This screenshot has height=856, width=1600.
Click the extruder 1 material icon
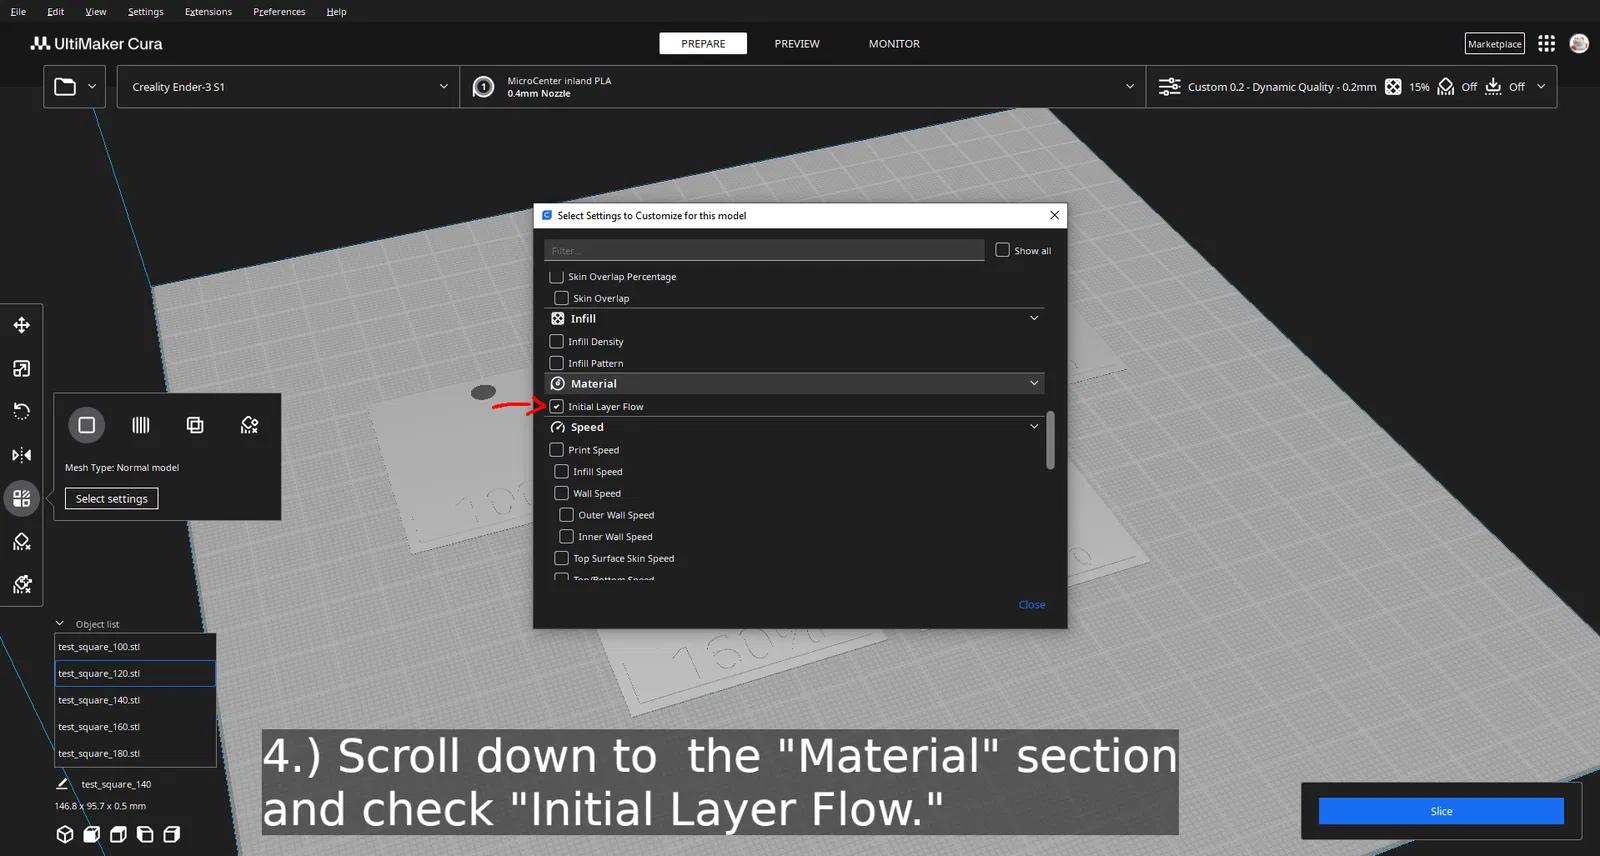tap(483, 87)
